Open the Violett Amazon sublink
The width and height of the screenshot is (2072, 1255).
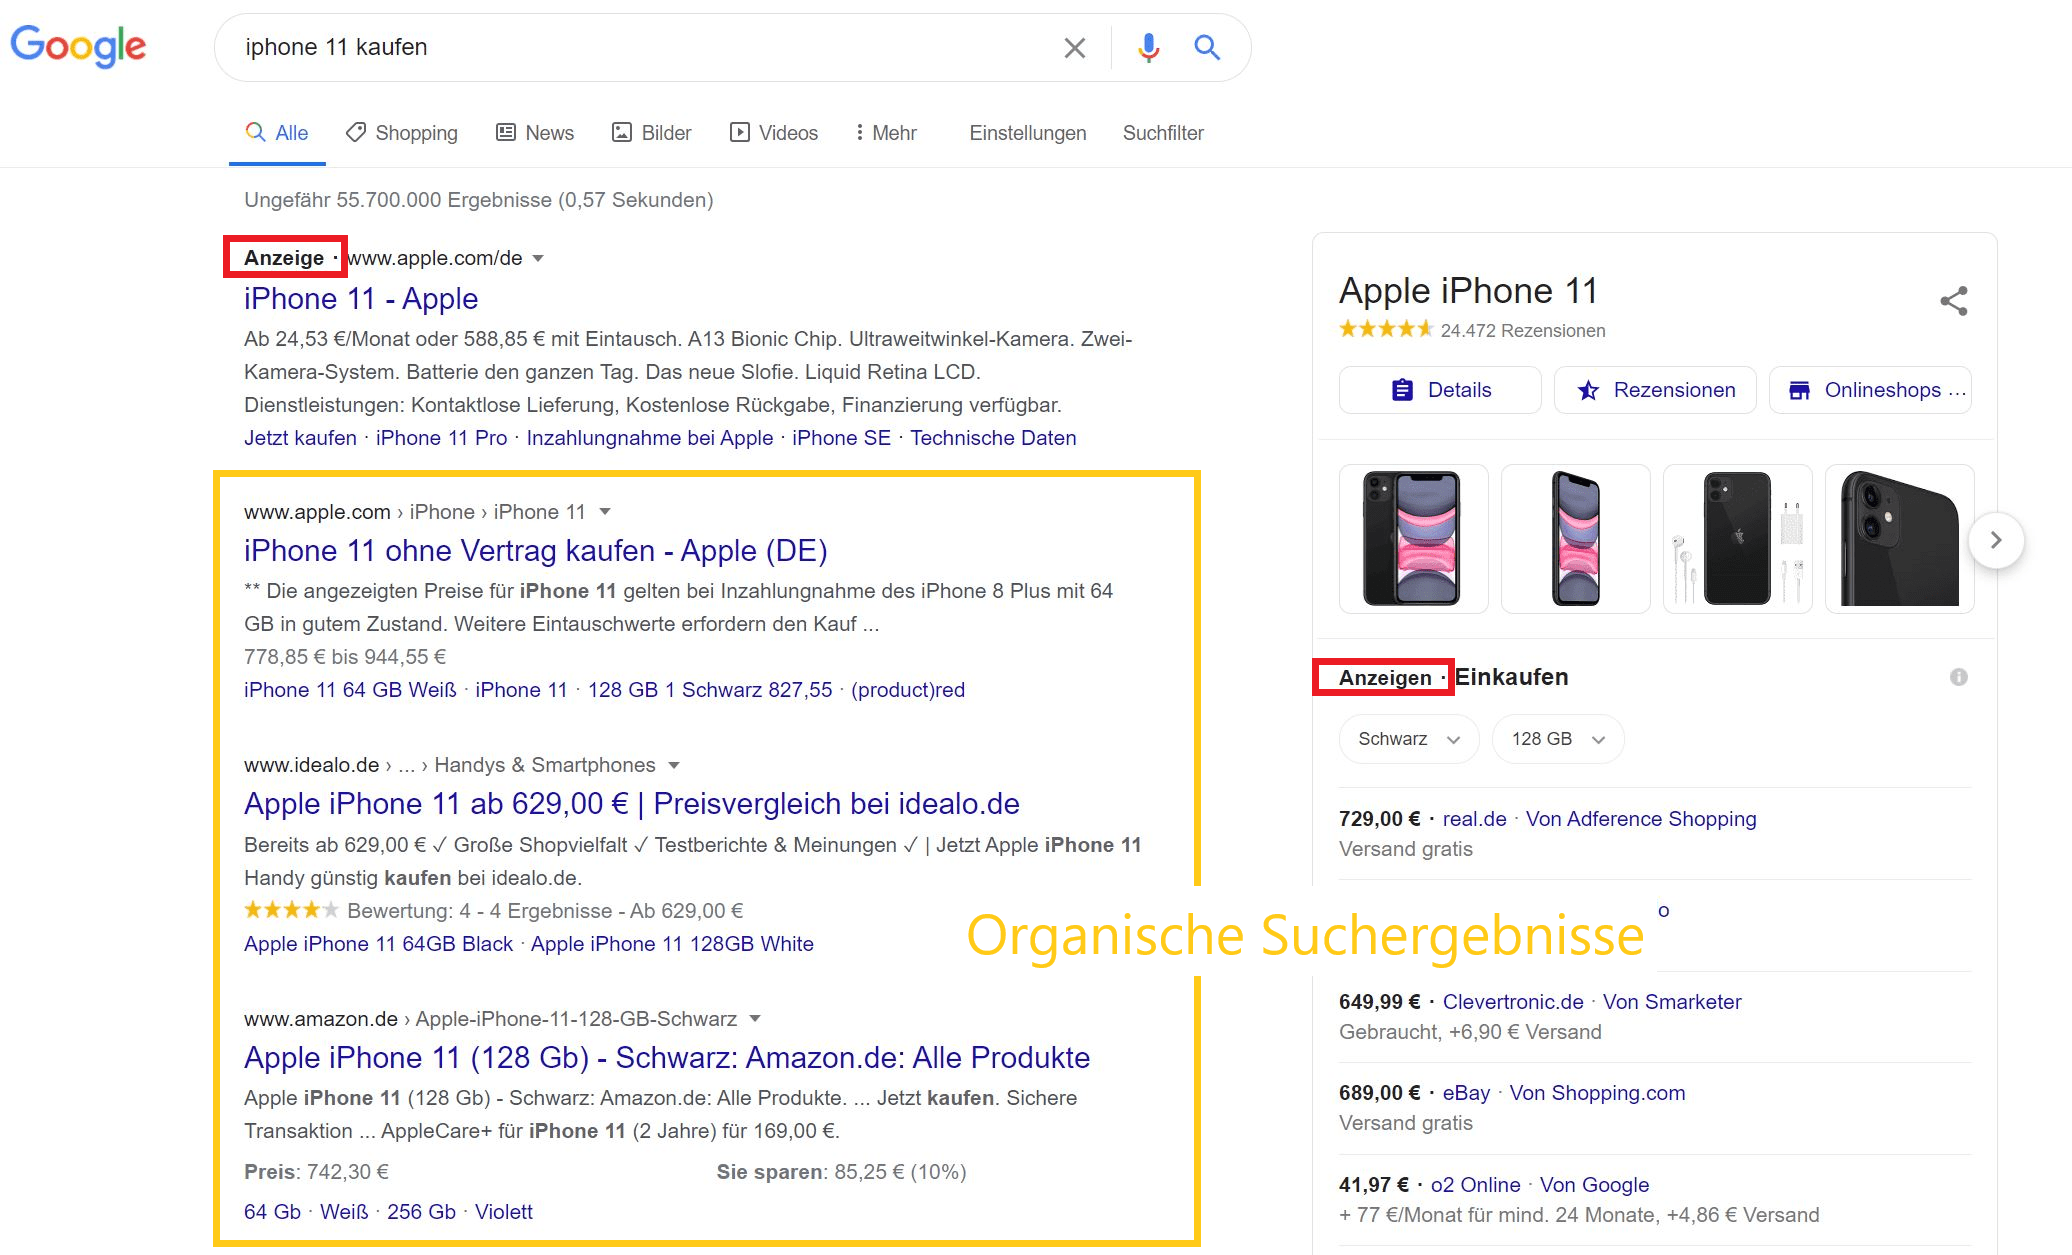click(x=504, y=1212)
